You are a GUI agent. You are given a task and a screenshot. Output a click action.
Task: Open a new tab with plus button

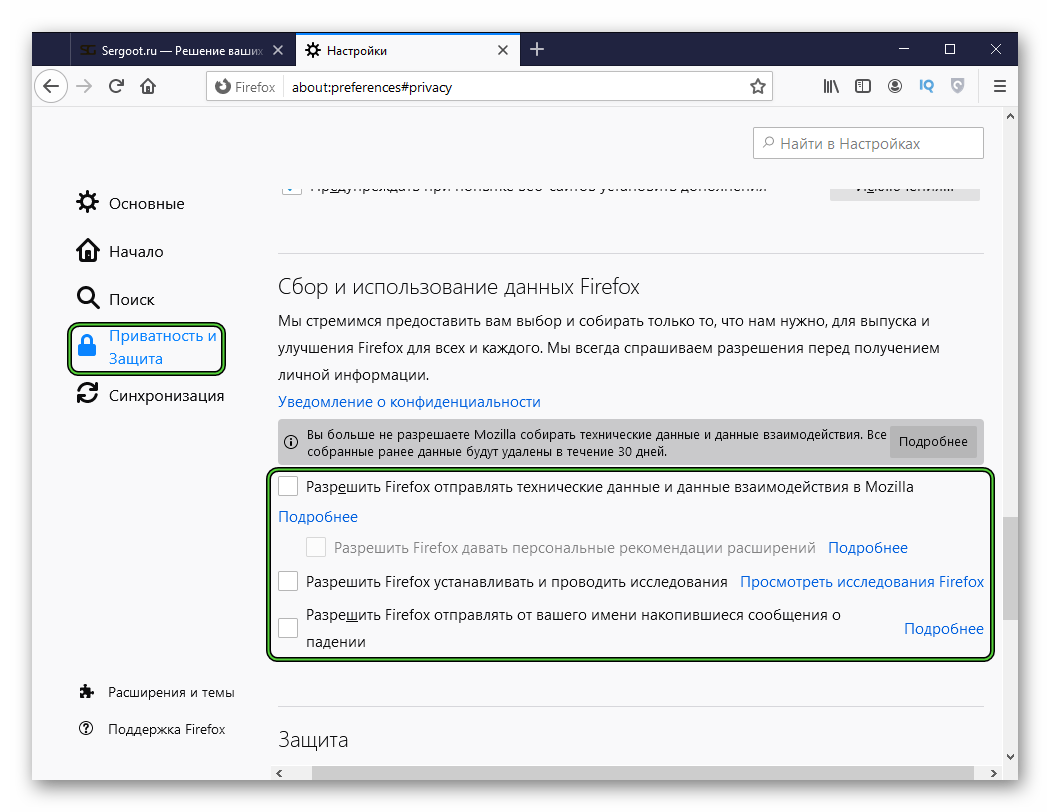click(x=536, y=50)
